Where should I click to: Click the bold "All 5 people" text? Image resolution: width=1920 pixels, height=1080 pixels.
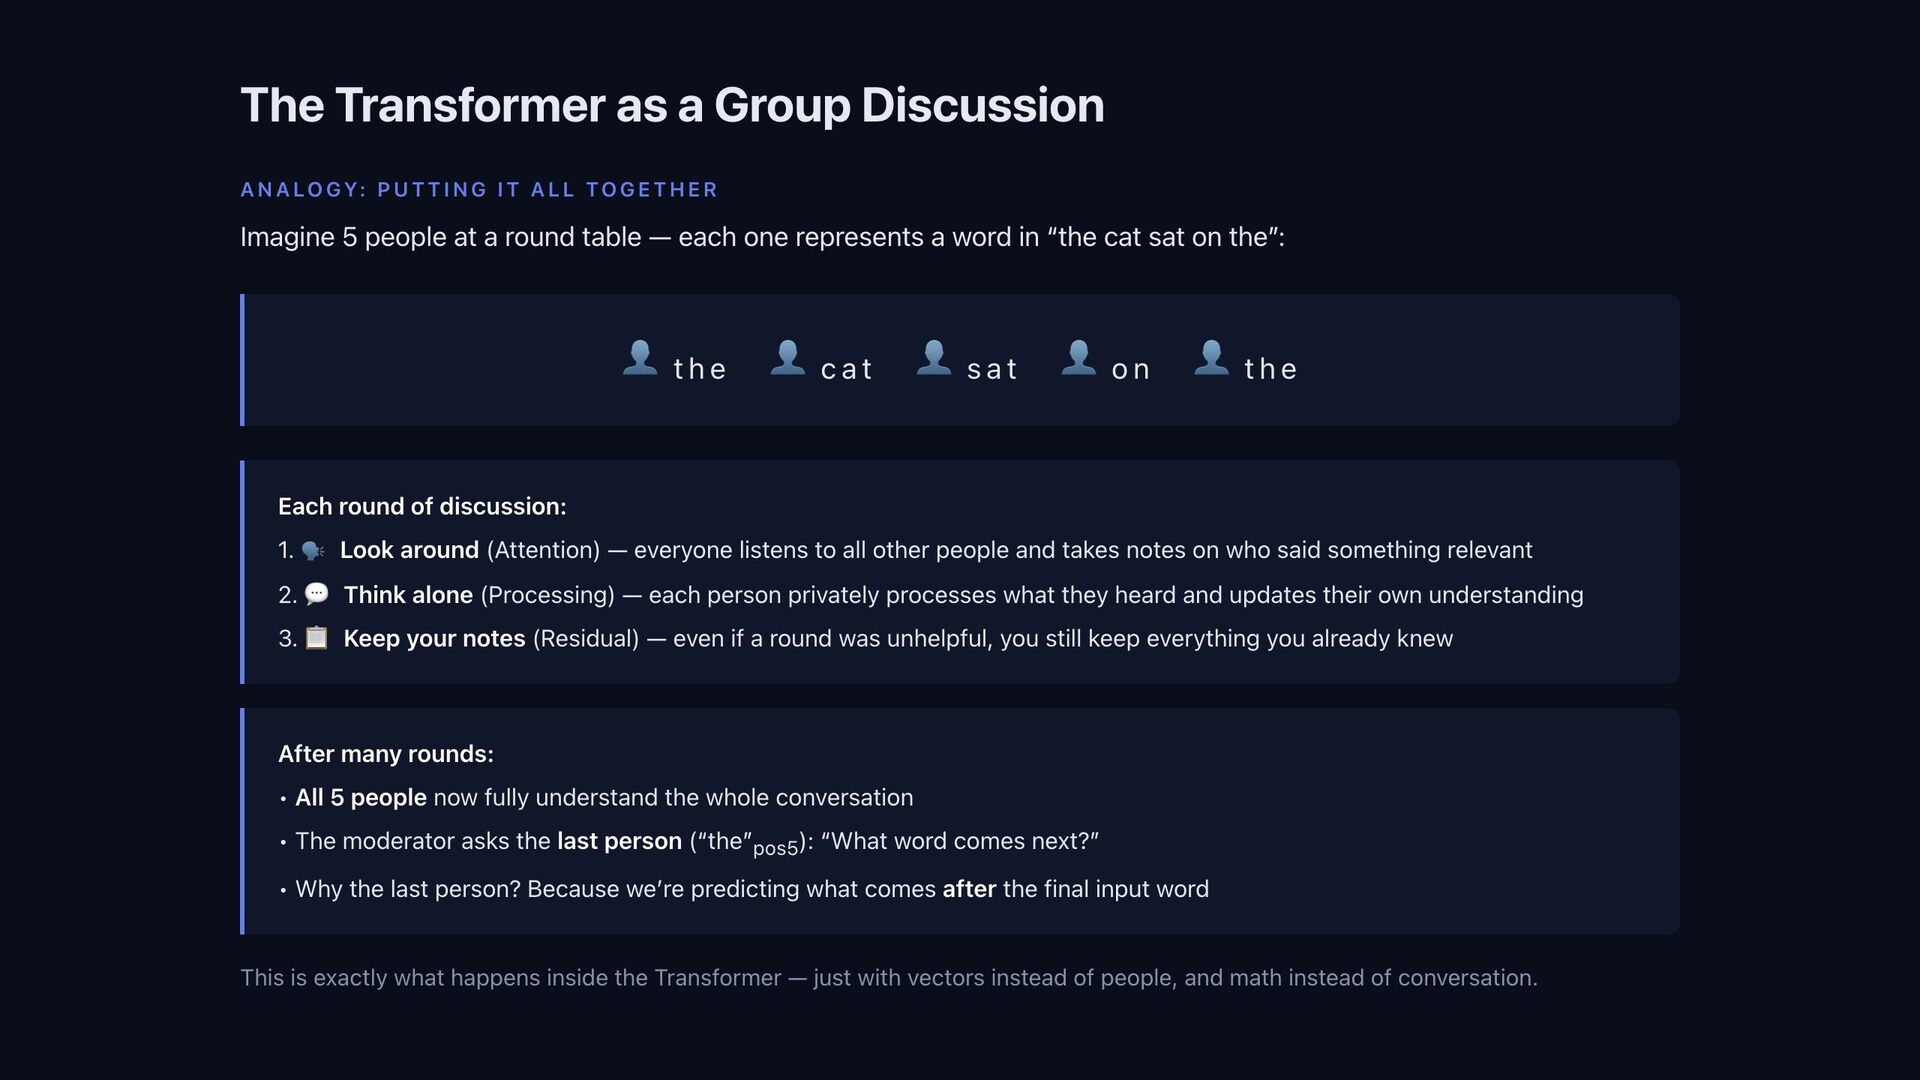(x=360, y=798)
